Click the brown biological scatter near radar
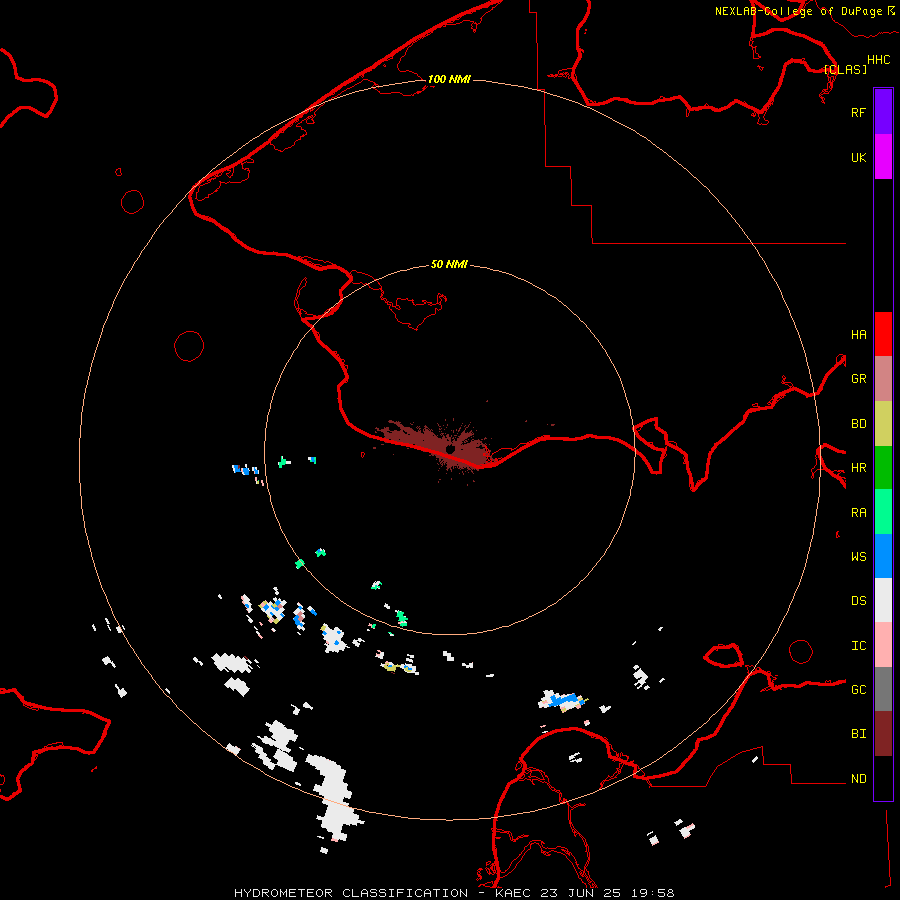The width and height of the screenshot is (900, 900). (436, 447)
